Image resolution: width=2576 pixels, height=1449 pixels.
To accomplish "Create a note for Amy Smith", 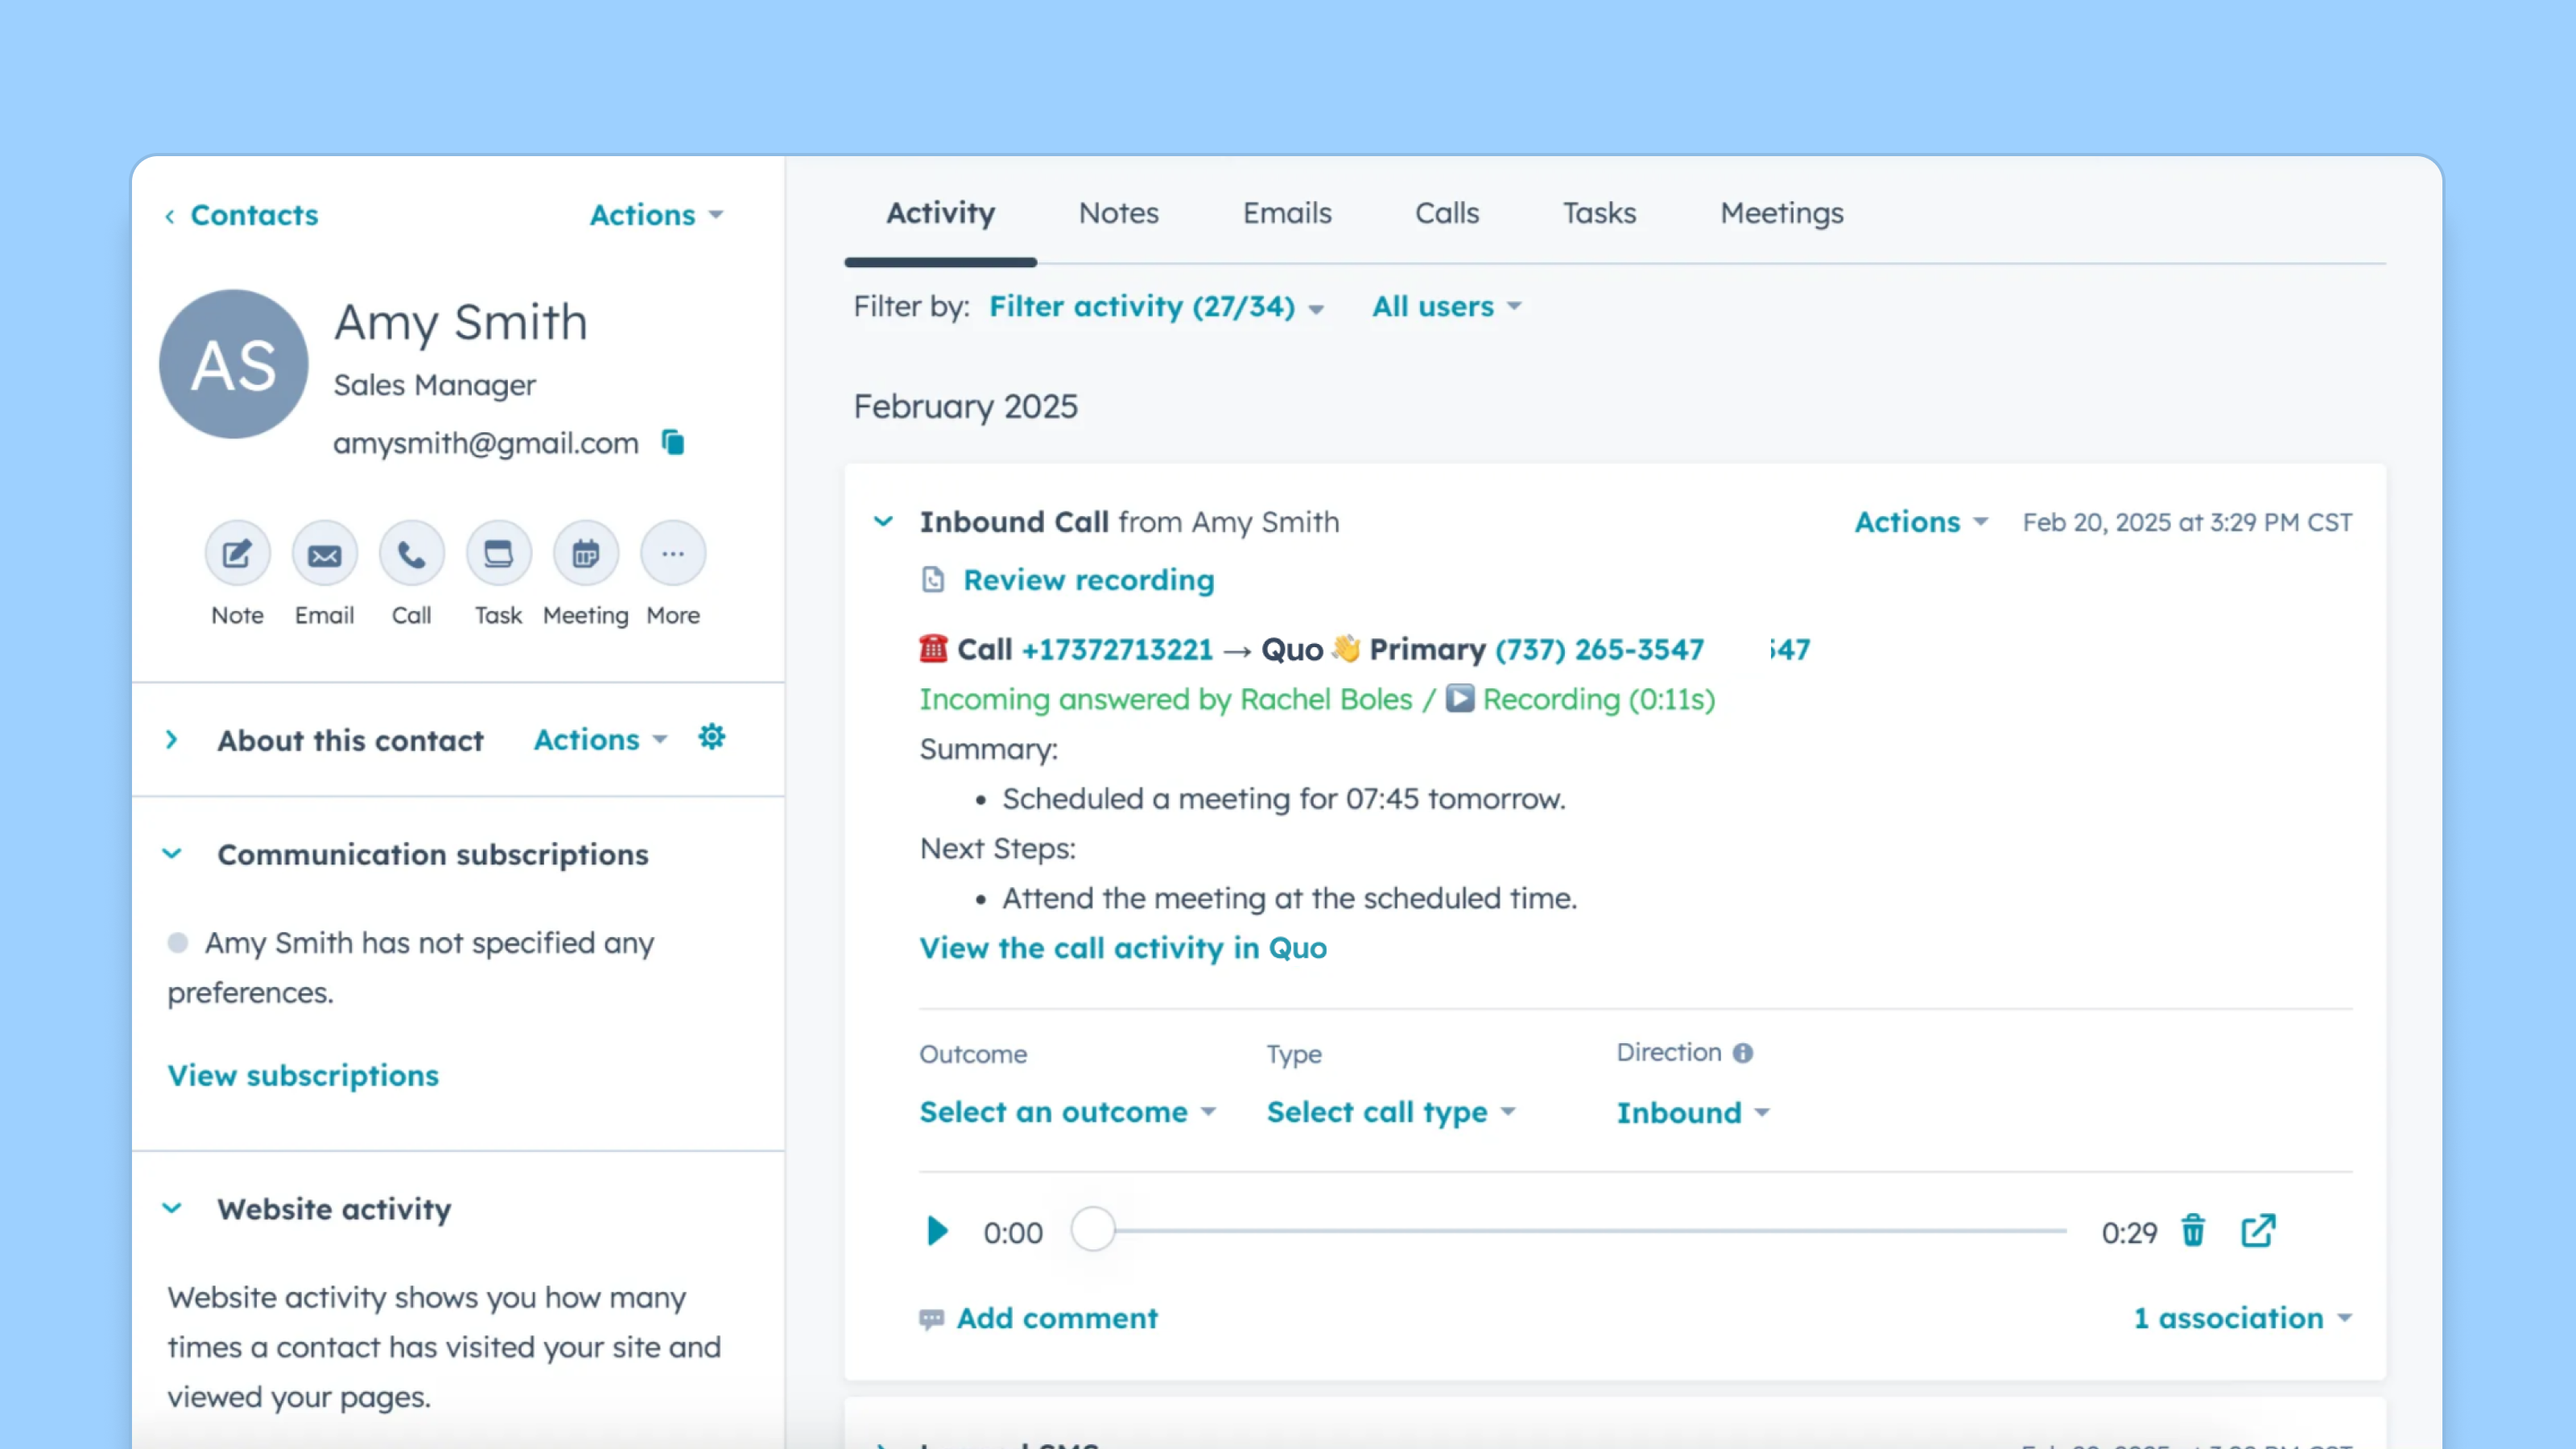I will pyautogui.click(x=237, y=552).
